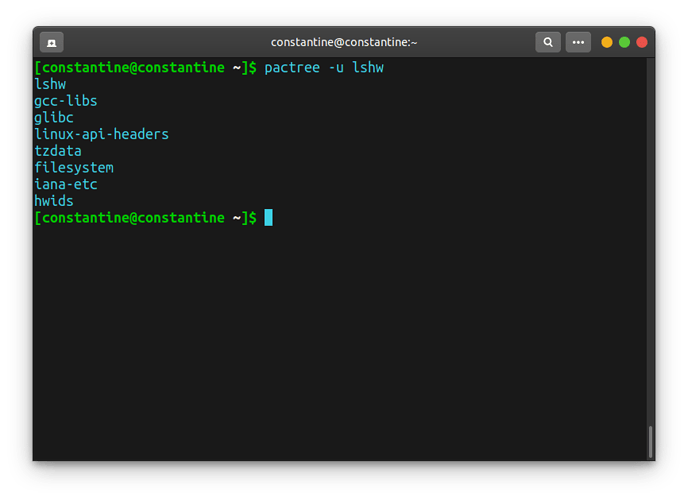Image resolution: width=688 pixels, height=500 pixels.
Task: Maximize the terminal with the green button
Action: [624, 42]
